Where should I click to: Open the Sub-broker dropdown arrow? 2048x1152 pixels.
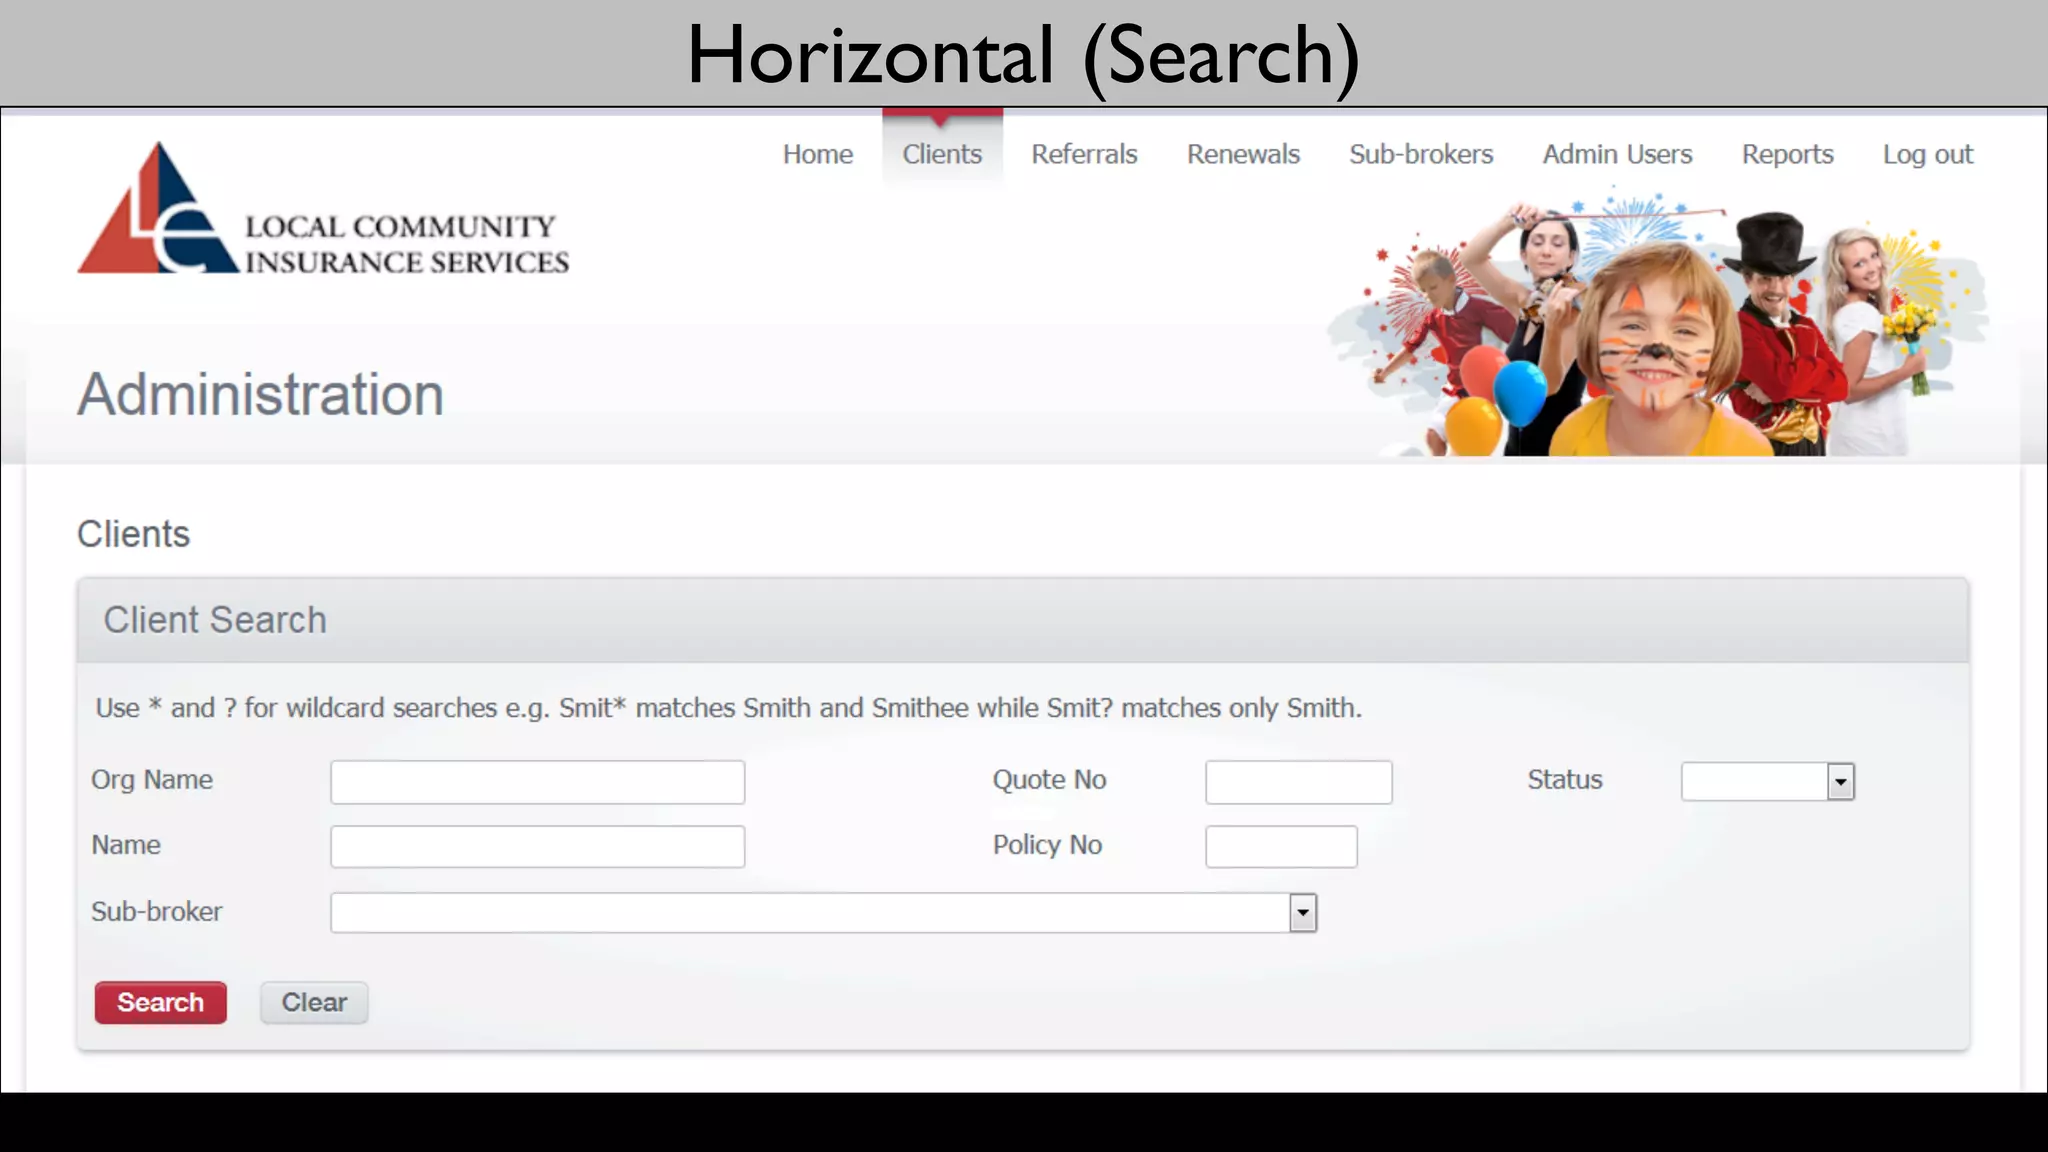1302,913
